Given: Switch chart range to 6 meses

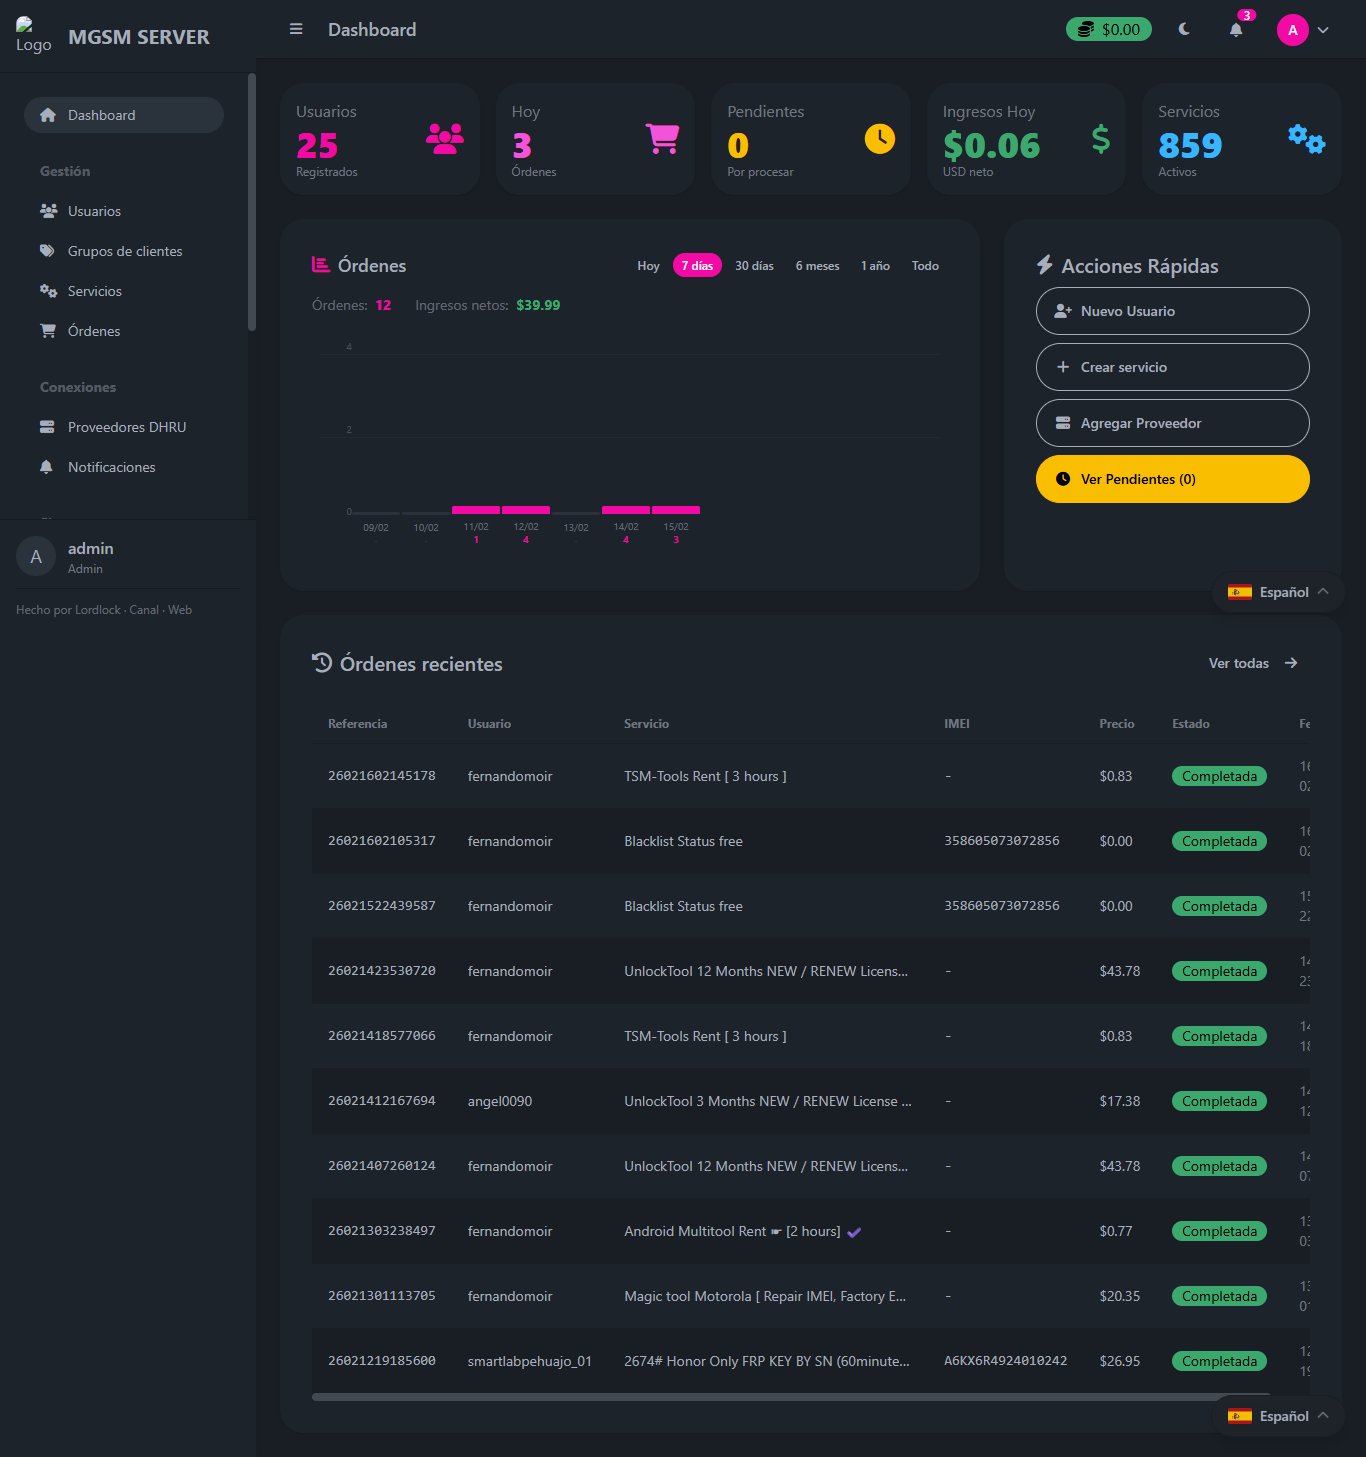Looking at the screenshot, I should (817, 266).
